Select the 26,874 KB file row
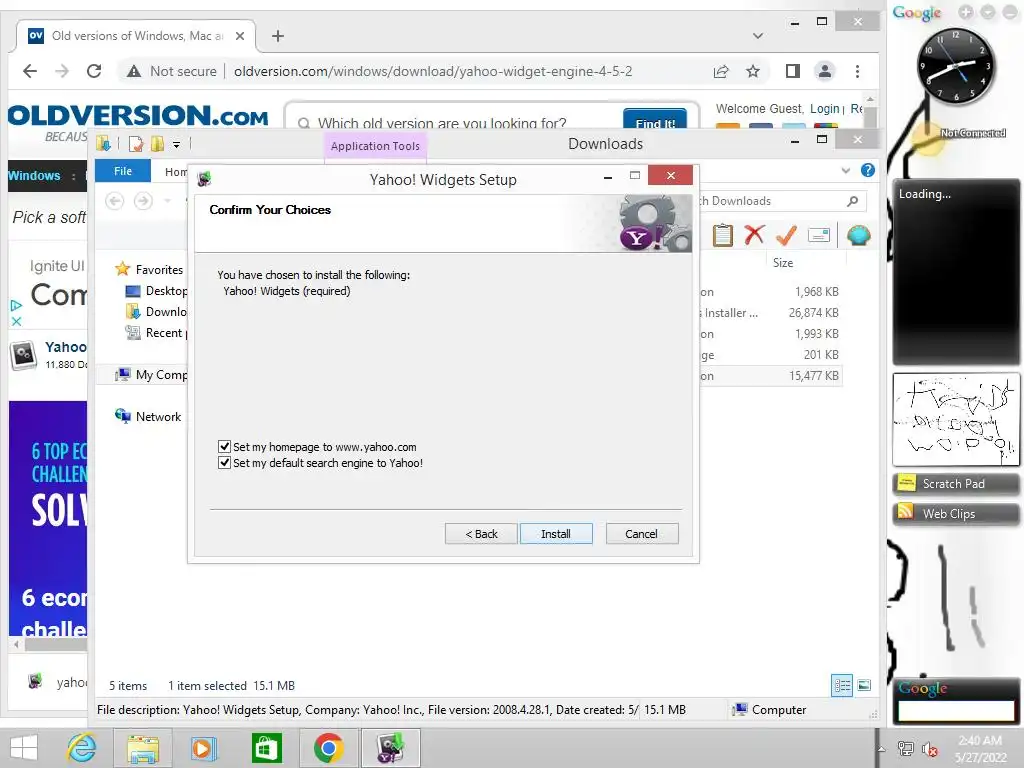Image resolution: width=1024 pixels, height=768 pixels. [x=771, y=313]
